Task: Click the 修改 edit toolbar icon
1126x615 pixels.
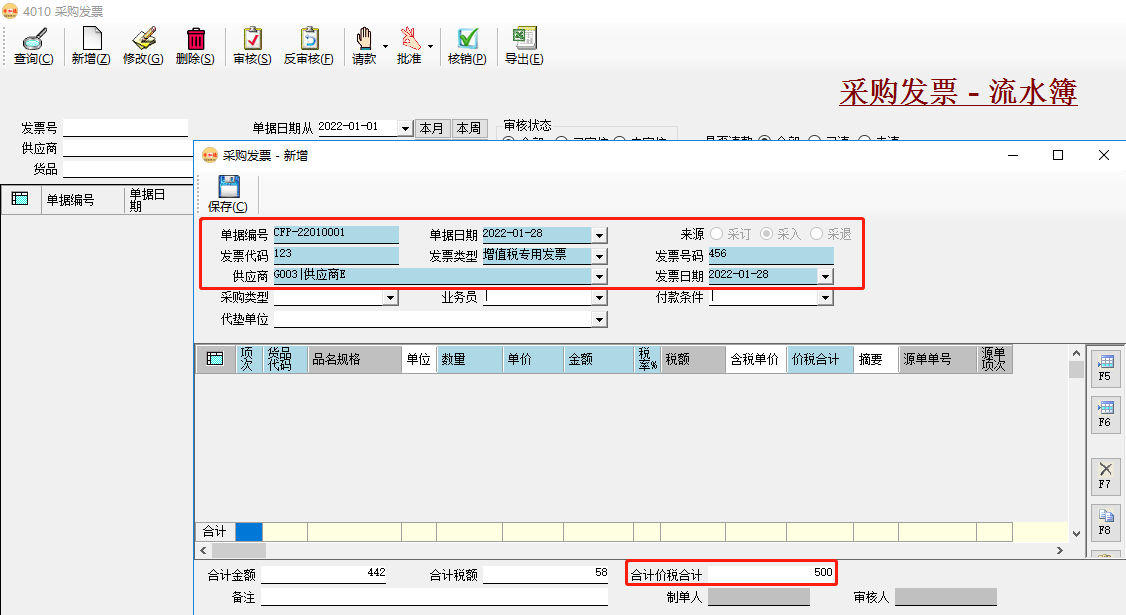Action: tap(143, 39)
